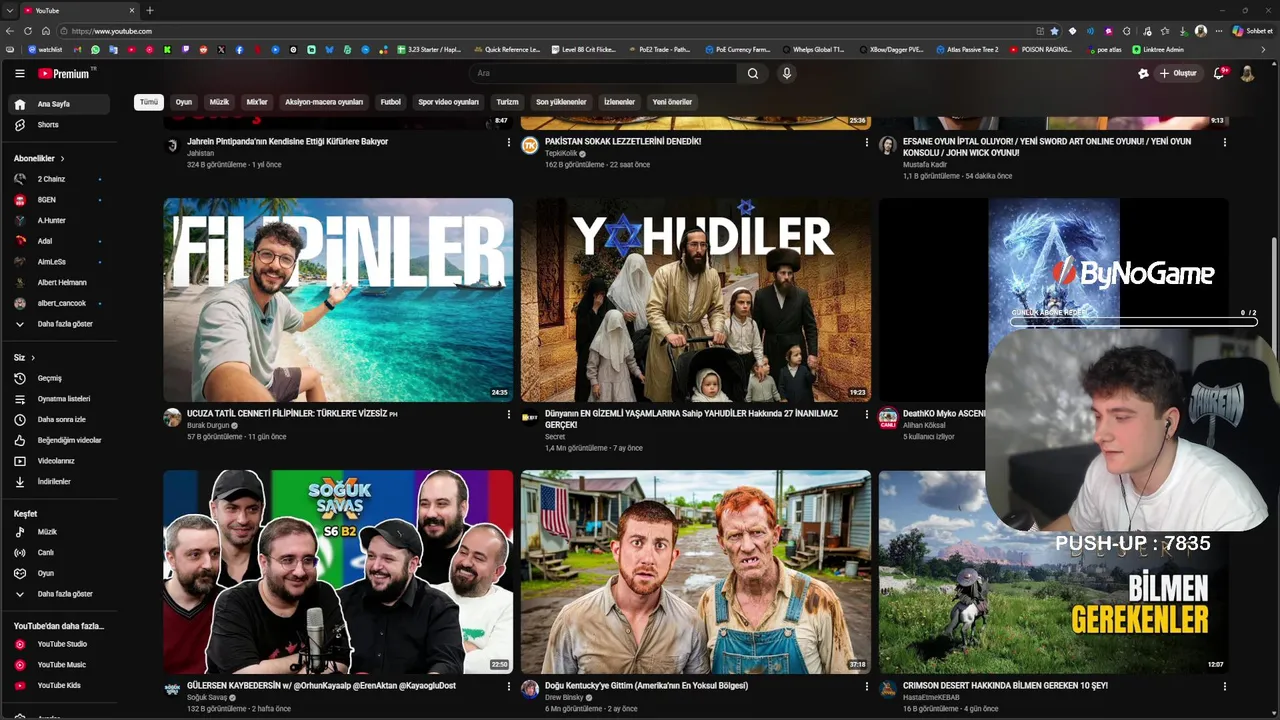Select the Yeni öneriler filter chip
Screen dimensions: 1280x720
[x=672, y=102]
